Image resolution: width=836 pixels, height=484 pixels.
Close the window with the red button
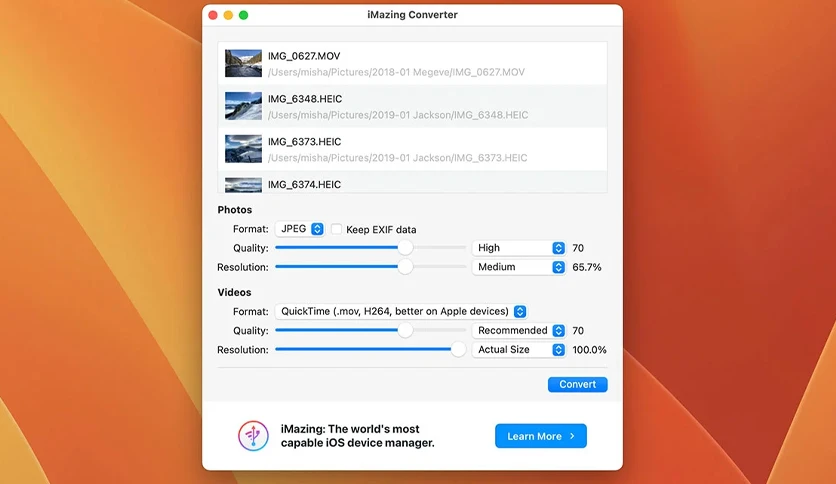pos(213,15)
